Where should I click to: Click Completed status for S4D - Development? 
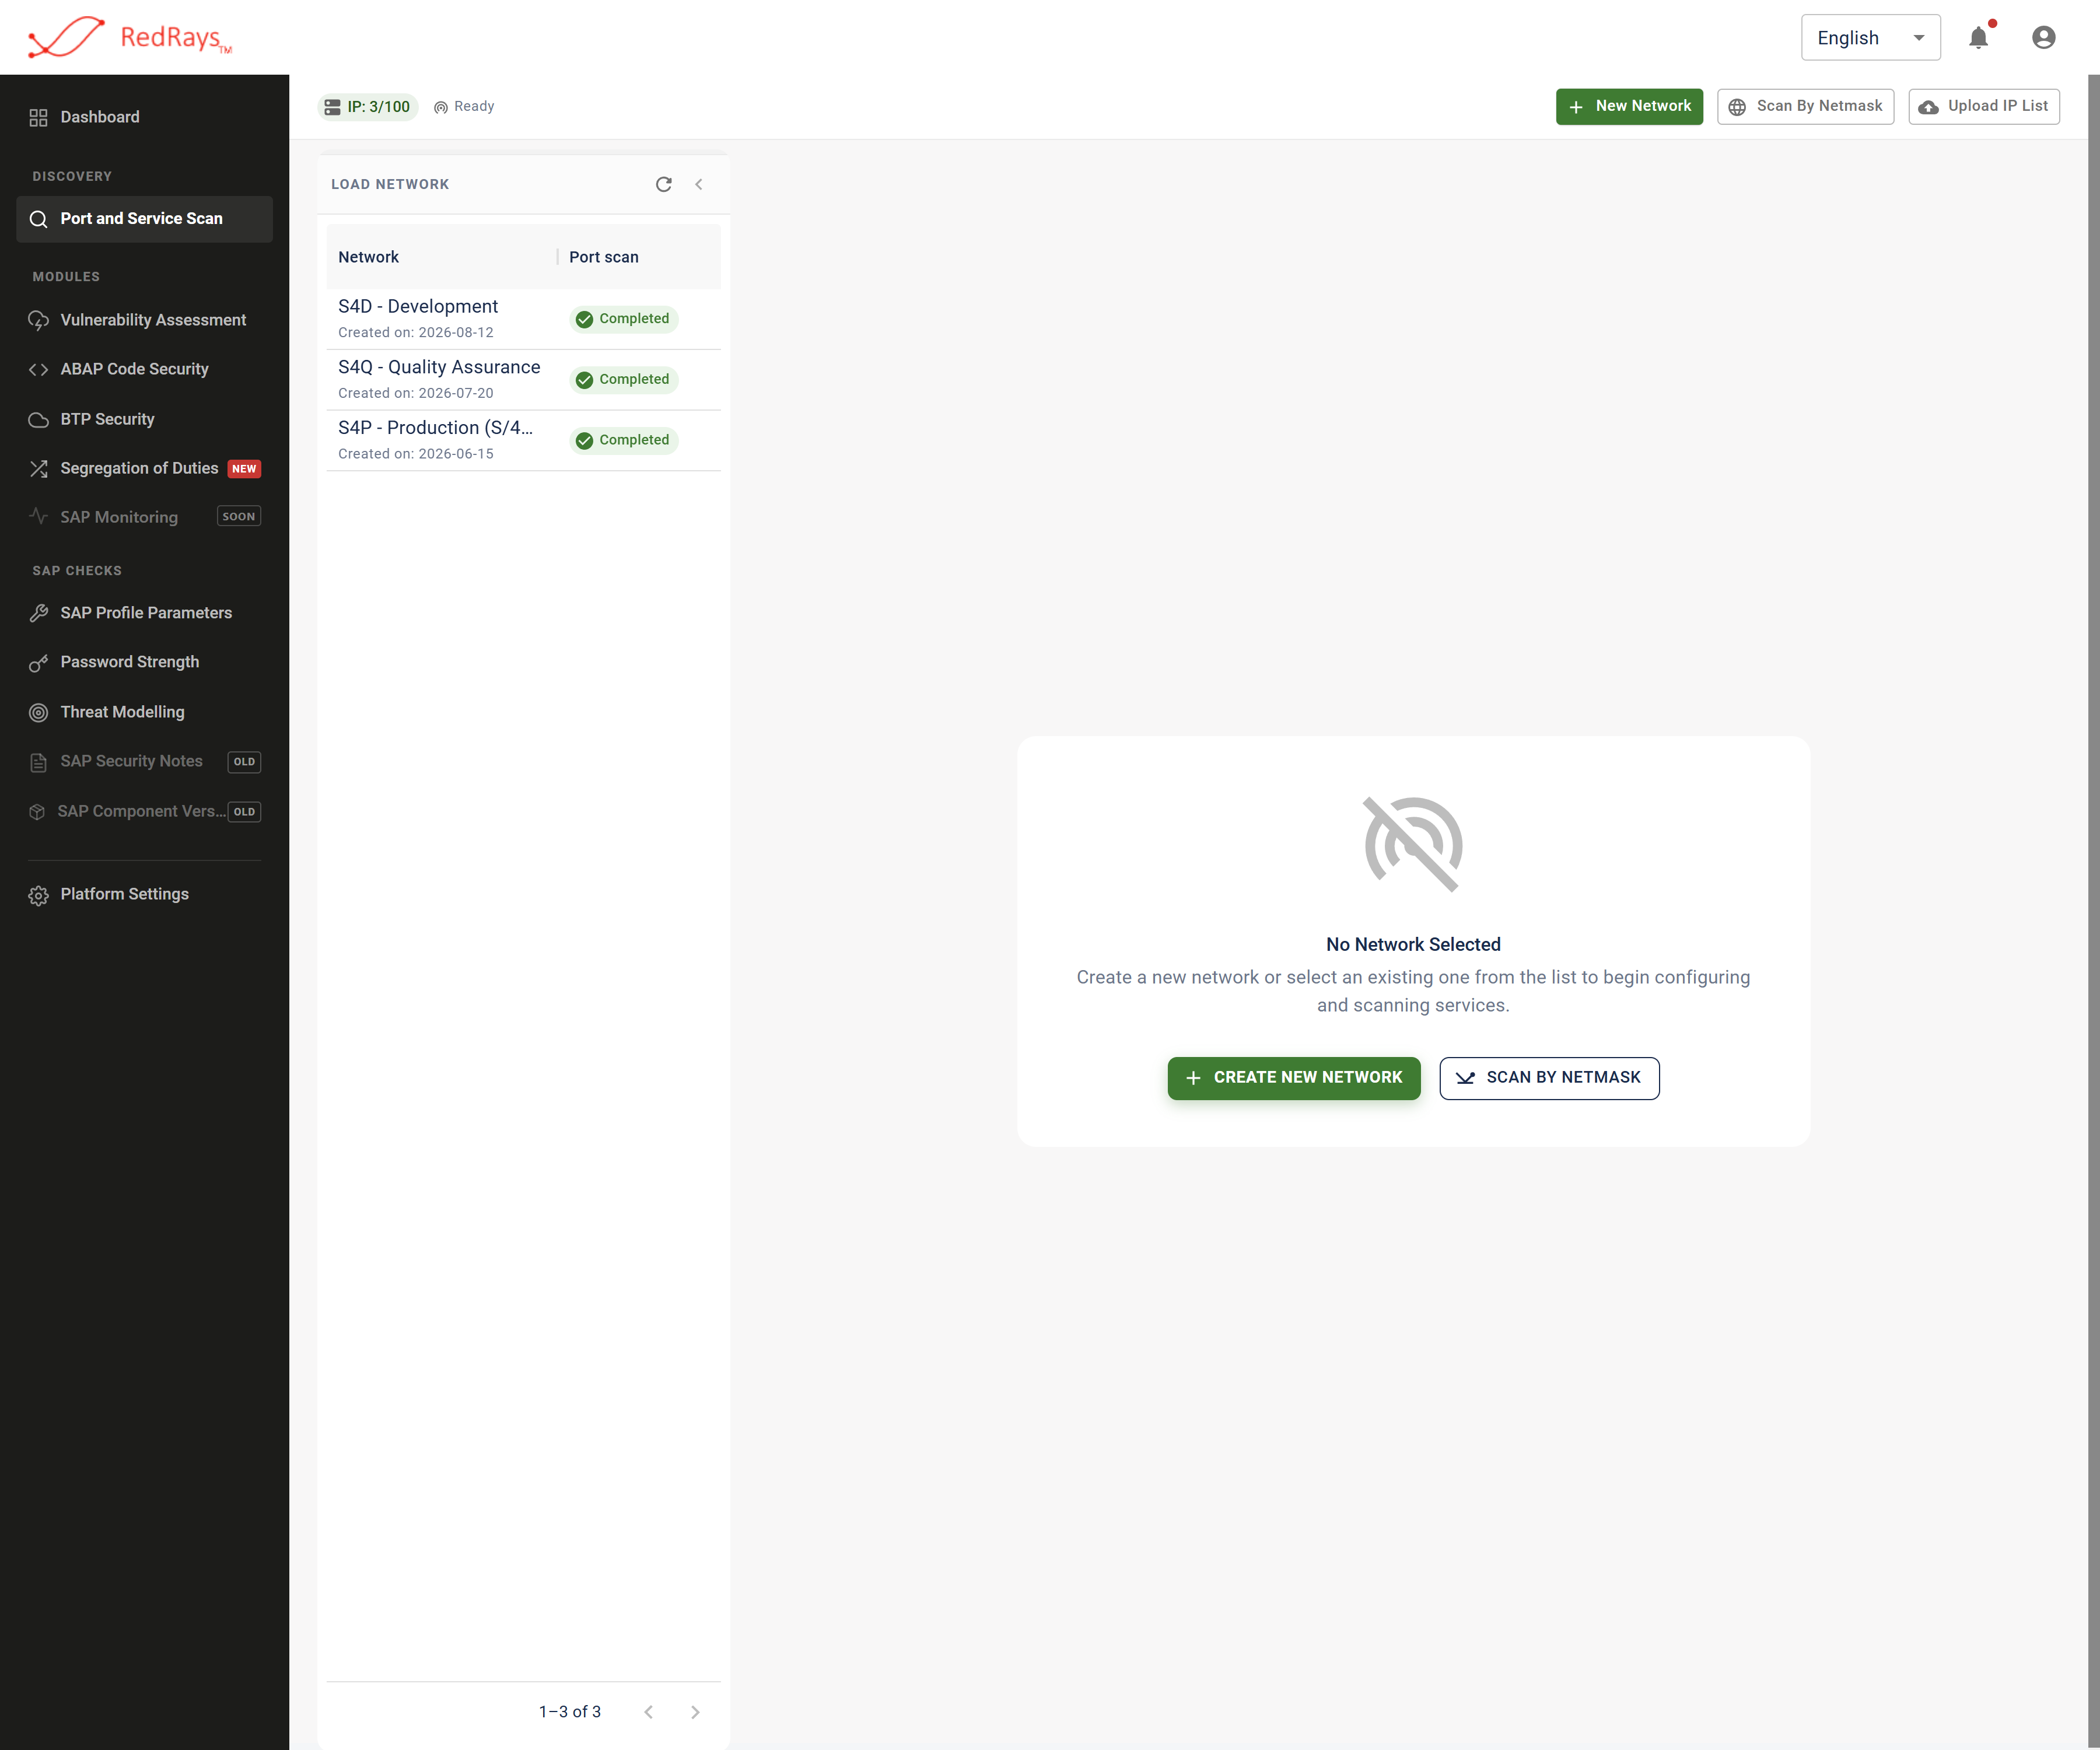[623, 319]
